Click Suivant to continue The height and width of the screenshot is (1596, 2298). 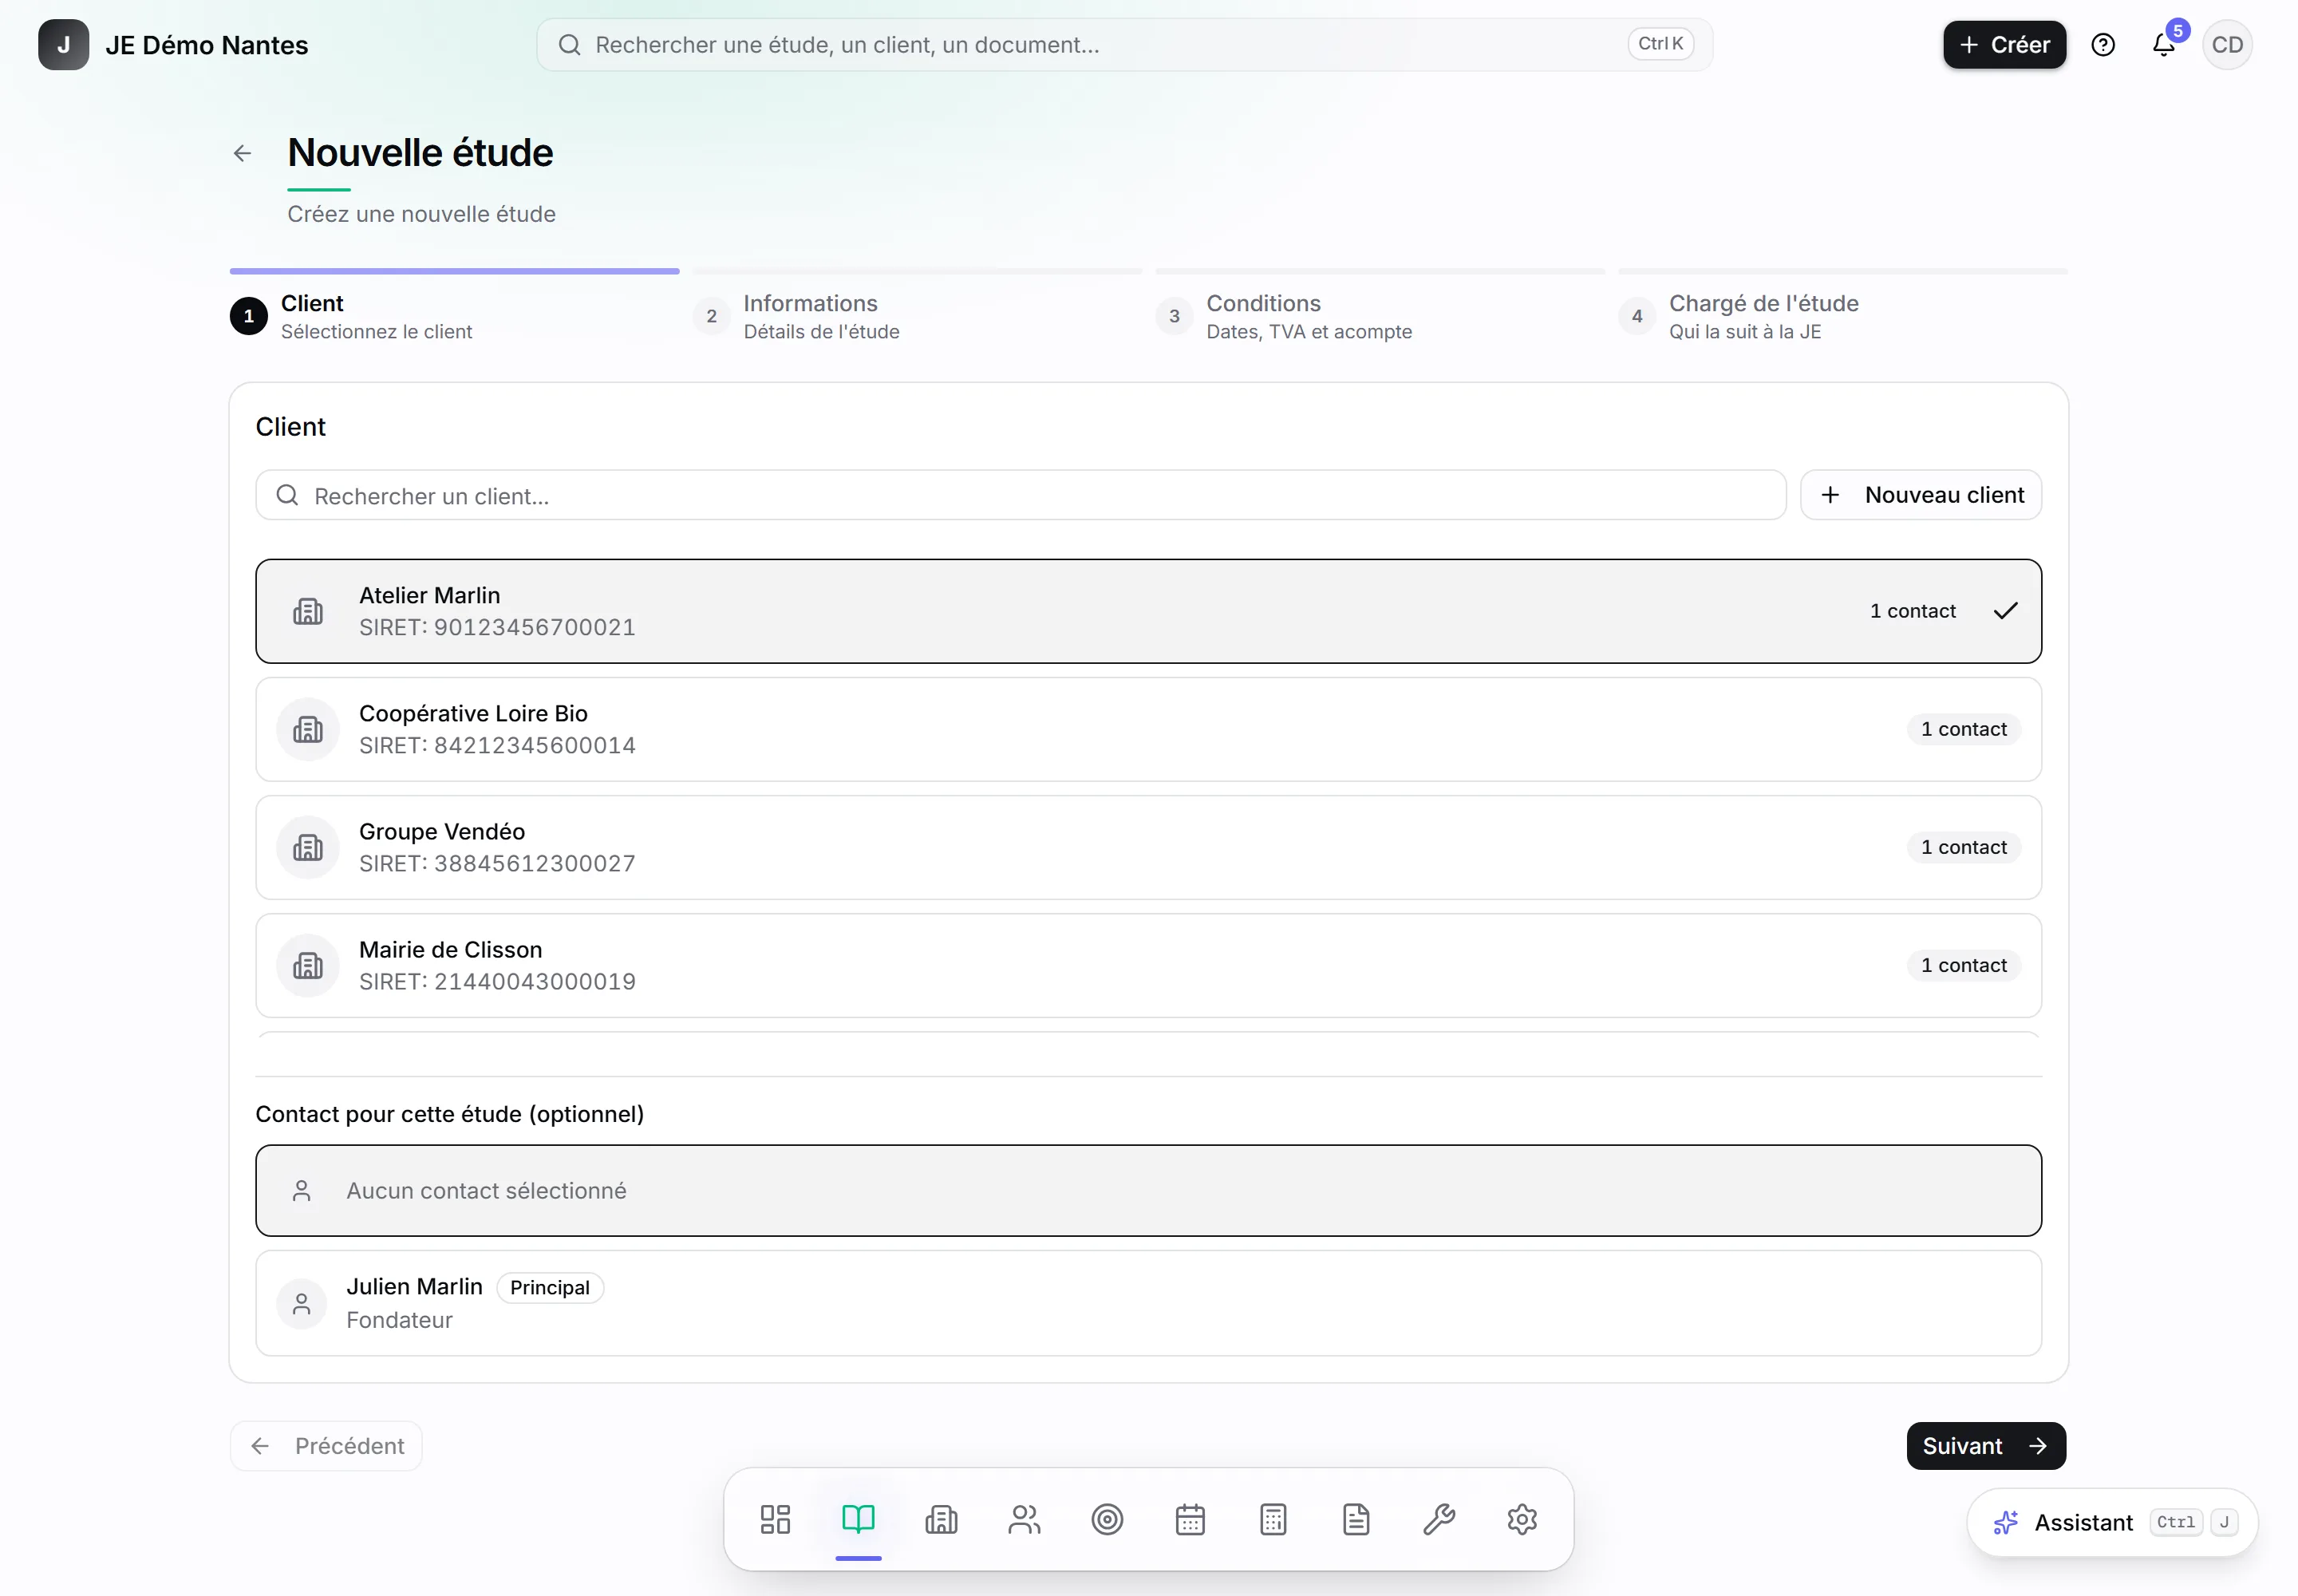[x=1985, y=1446]
